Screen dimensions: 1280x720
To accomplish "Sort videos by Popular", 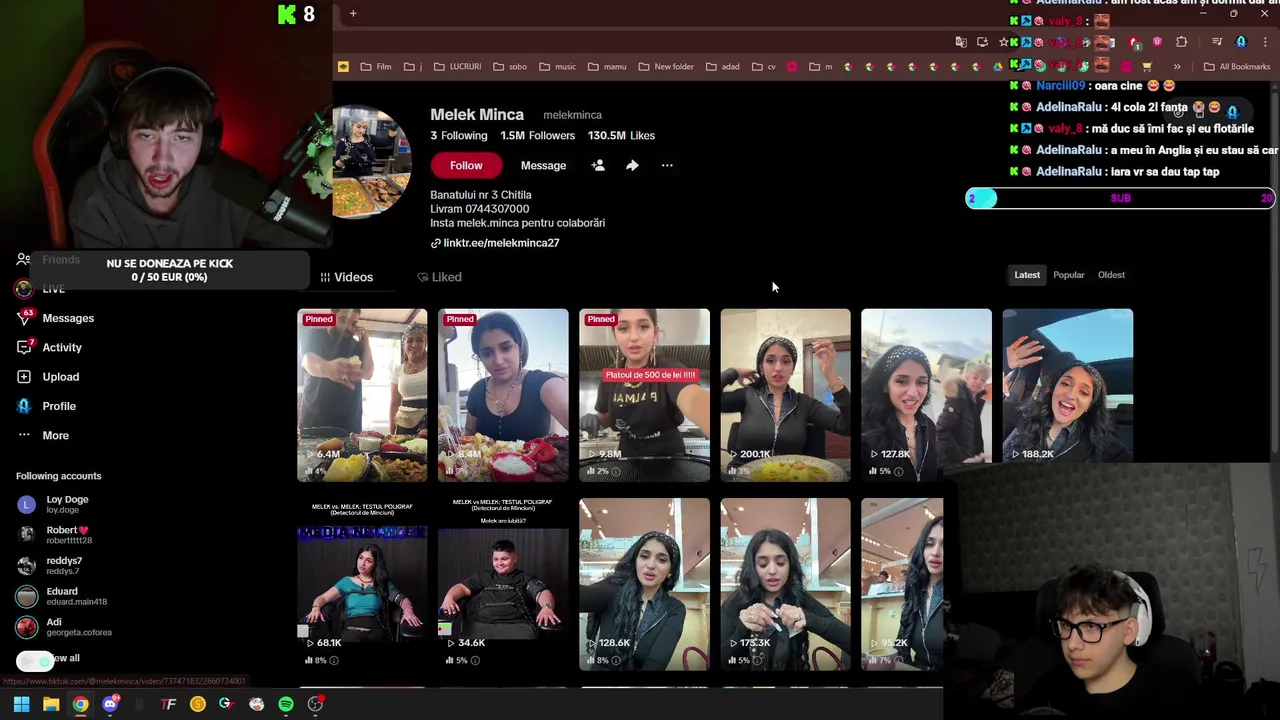I will coord(1069,275).
